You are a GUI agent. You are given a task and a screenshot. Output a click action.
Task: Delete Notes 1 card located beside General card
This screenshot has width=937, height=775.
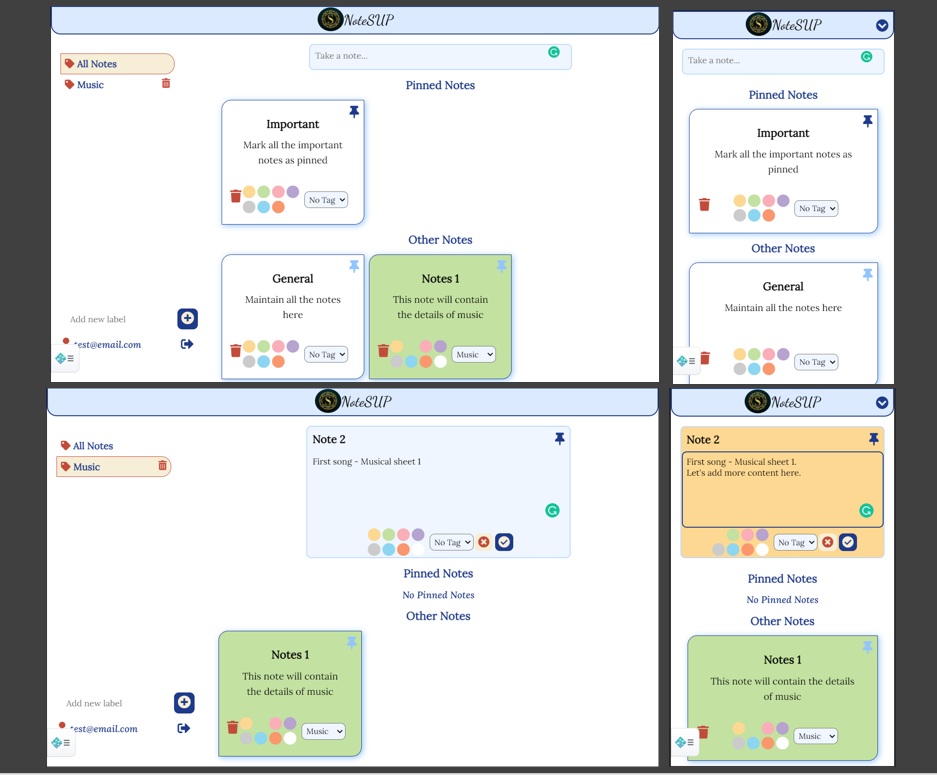pos(383,351)
